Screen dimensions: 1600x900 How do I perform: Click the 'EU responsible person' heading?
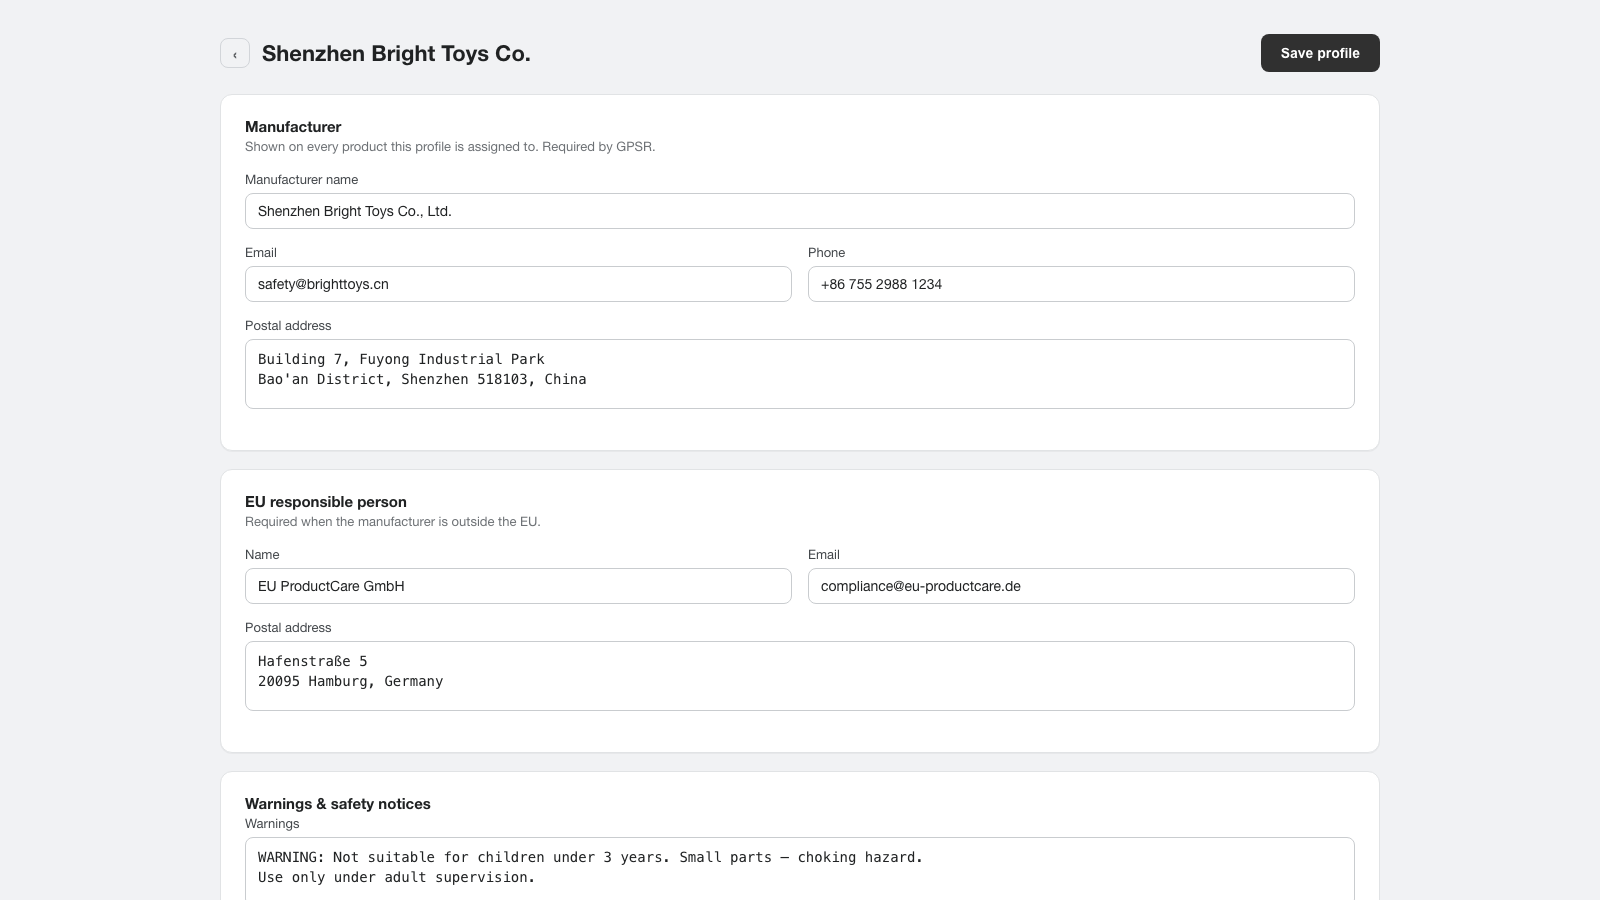[x=326, y=502]
